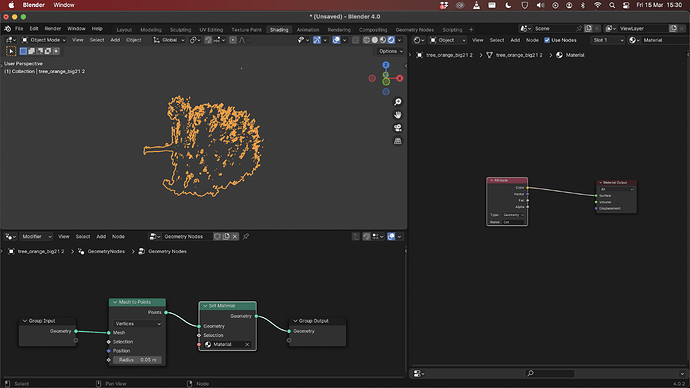Switch perspective/orthographic with the grid gizmo
The width and height of the screenshot is (690, 388).
click(x=398, y=141)
